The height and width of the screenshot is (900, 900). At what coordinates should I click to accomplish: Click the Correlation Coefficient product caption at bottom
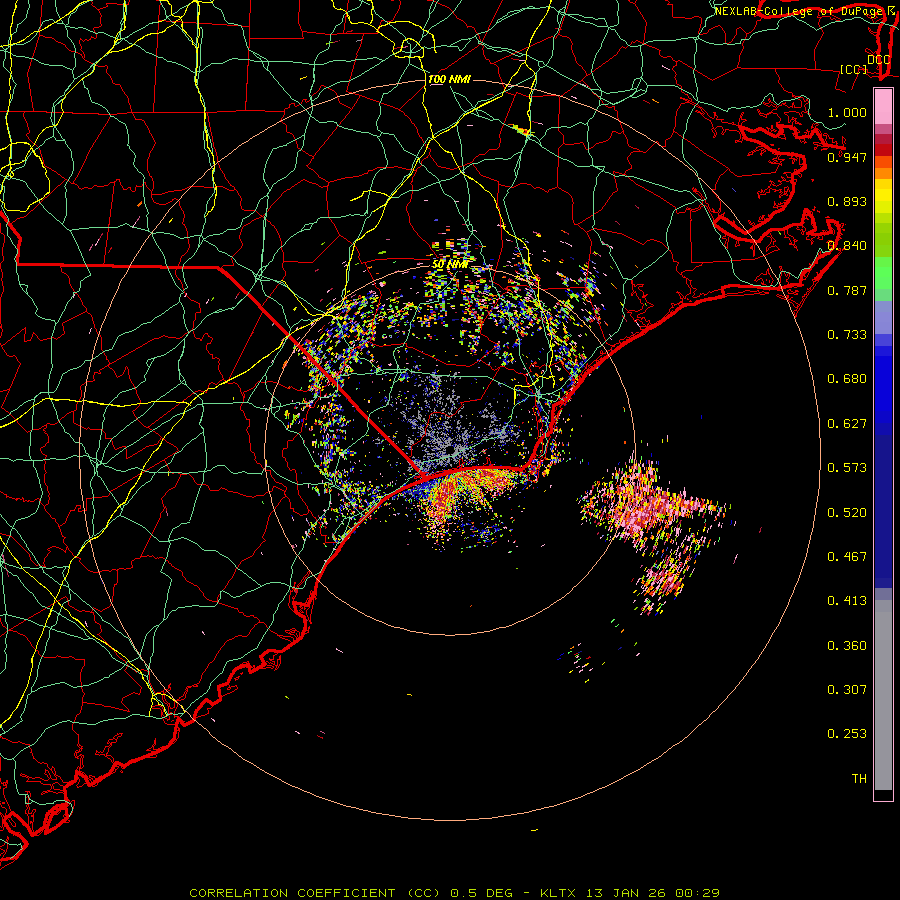[x=454, y=893]
